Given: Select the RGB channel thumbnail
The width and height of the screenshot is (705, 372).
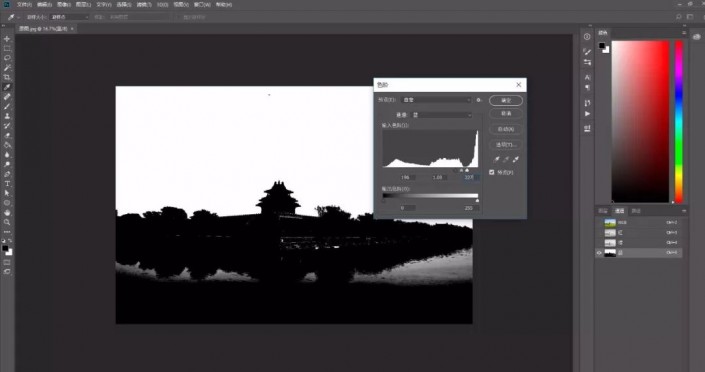Looking at the screenshot, I should click(610, 223).
